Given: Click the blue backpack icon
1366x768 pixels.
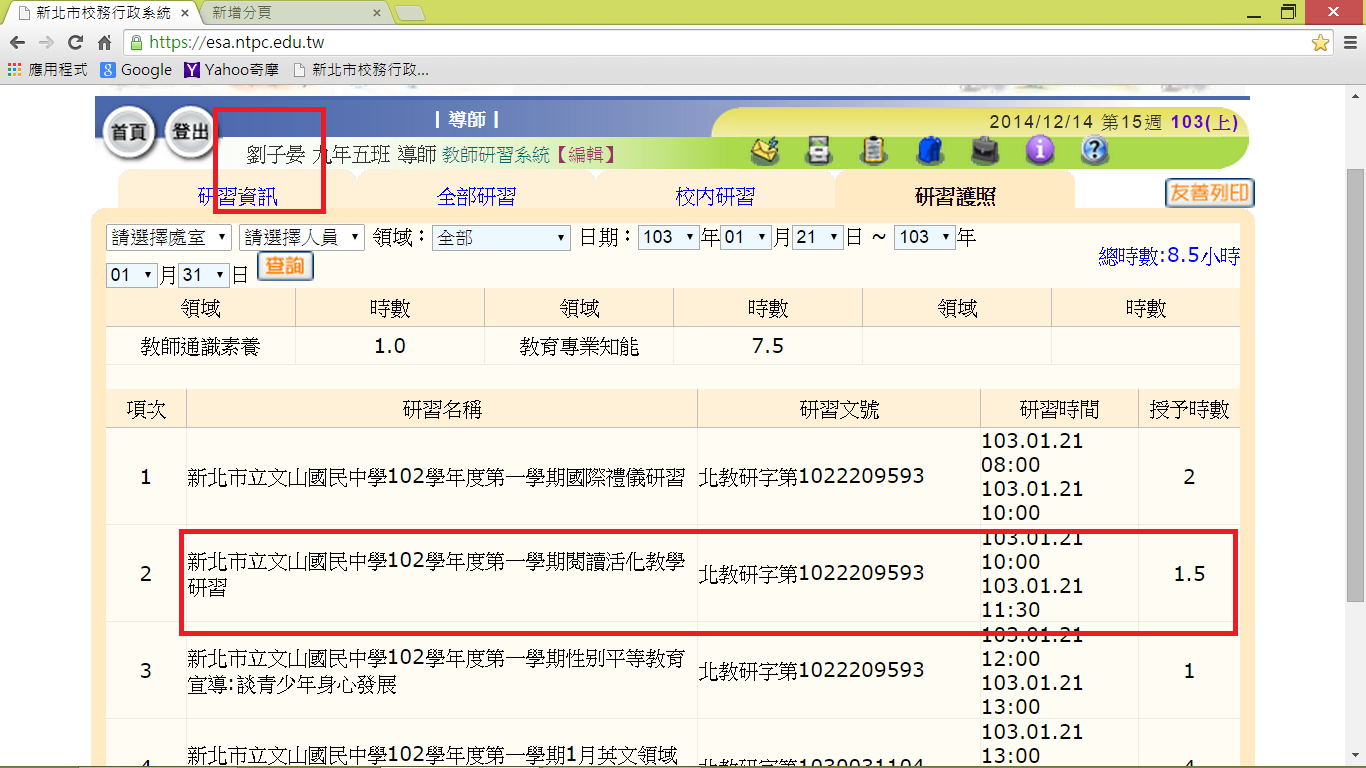Looking at the screenshot, I should coord(929,151).
